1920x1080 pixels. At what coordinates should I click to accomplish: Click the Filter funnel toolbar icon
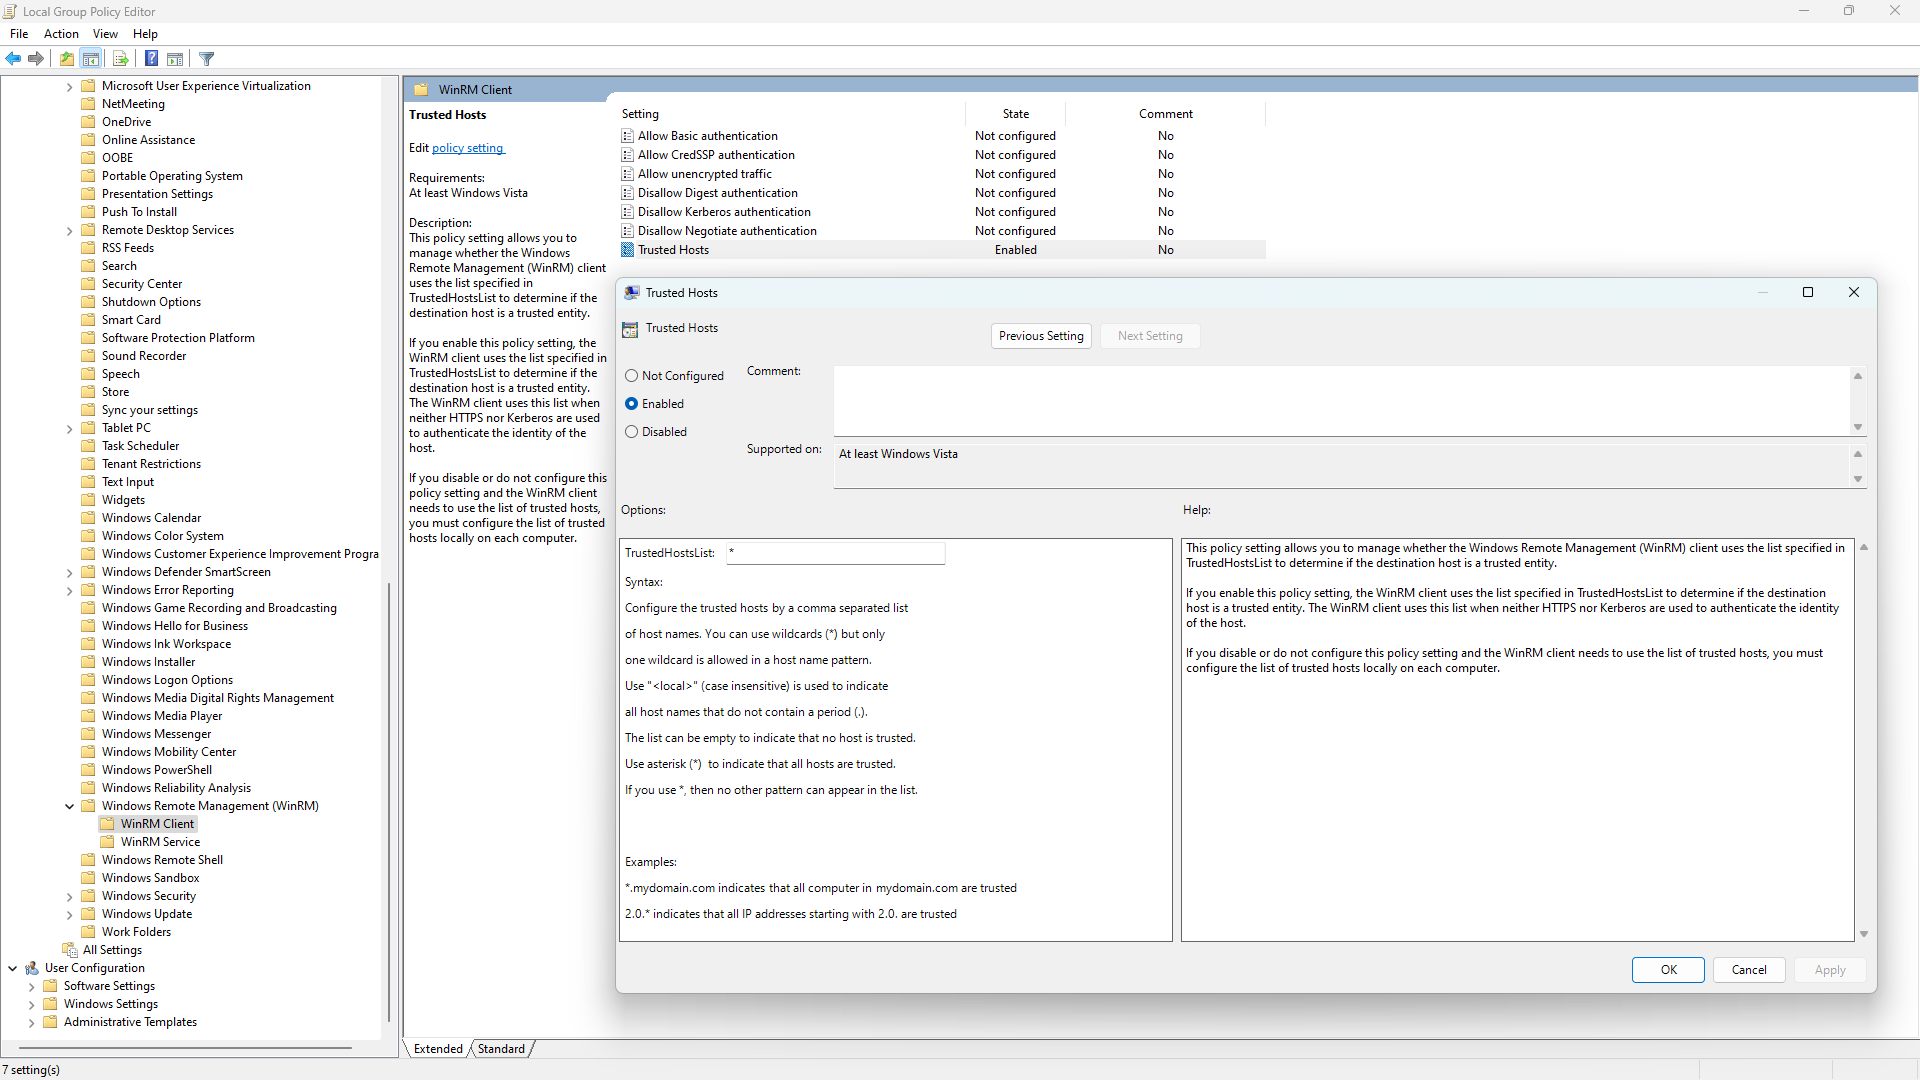[x=207, y=59]
